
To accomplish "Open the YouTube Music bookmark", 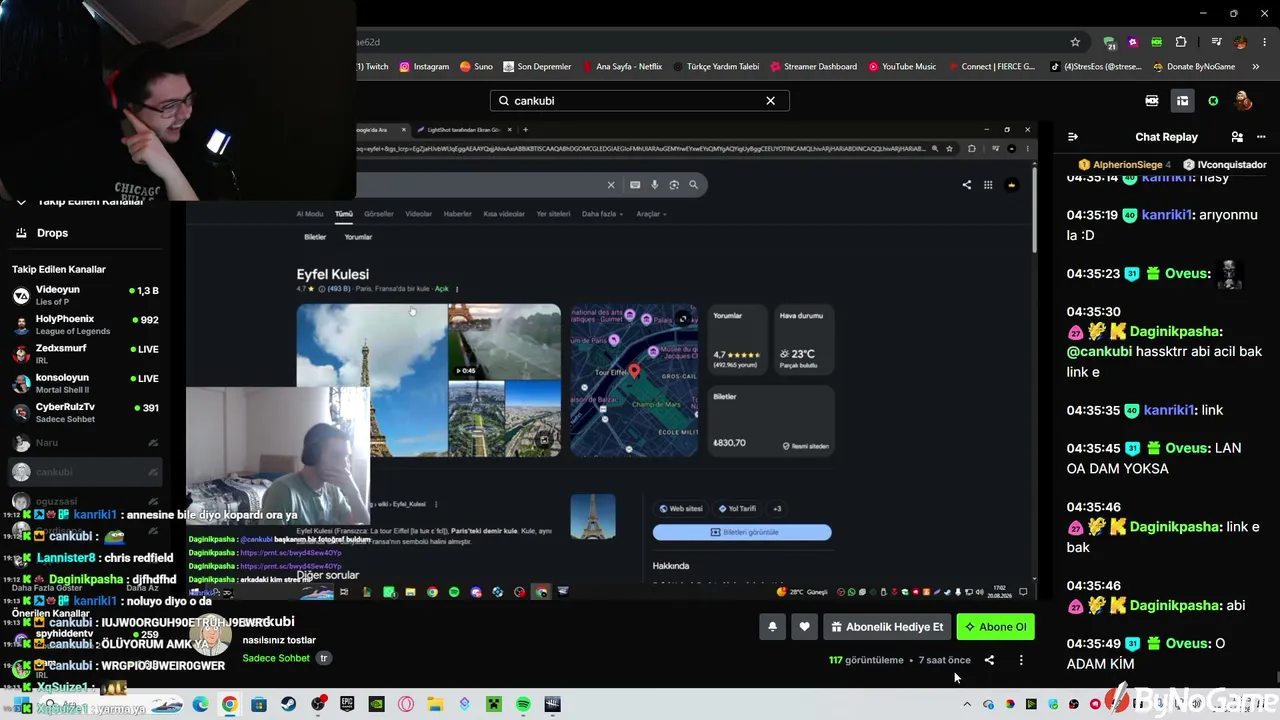I will click(x=902, y=67).
